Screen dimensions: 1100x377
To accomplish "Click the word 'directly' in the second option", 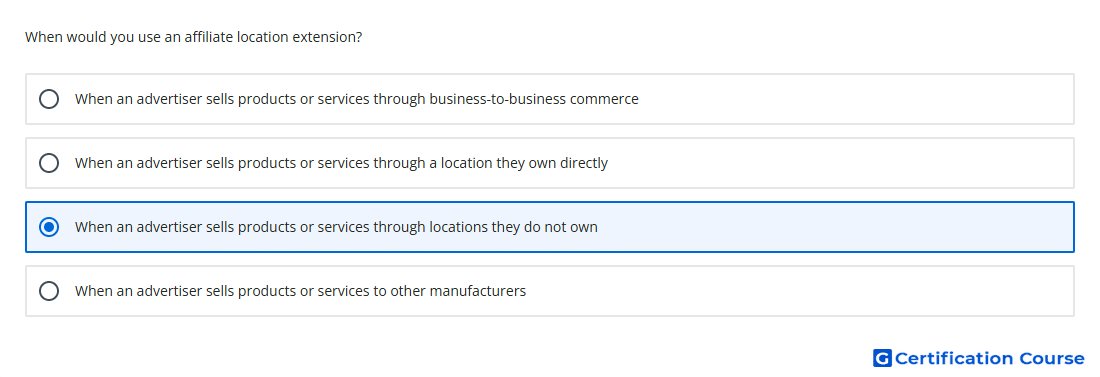I will pos(584,163).
